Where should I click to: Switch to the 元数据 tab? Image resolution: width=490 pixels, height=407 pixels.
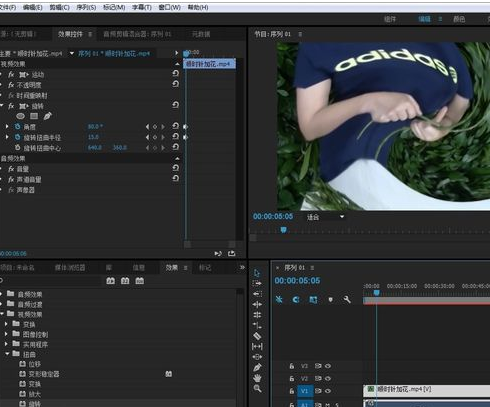(201, 34)
